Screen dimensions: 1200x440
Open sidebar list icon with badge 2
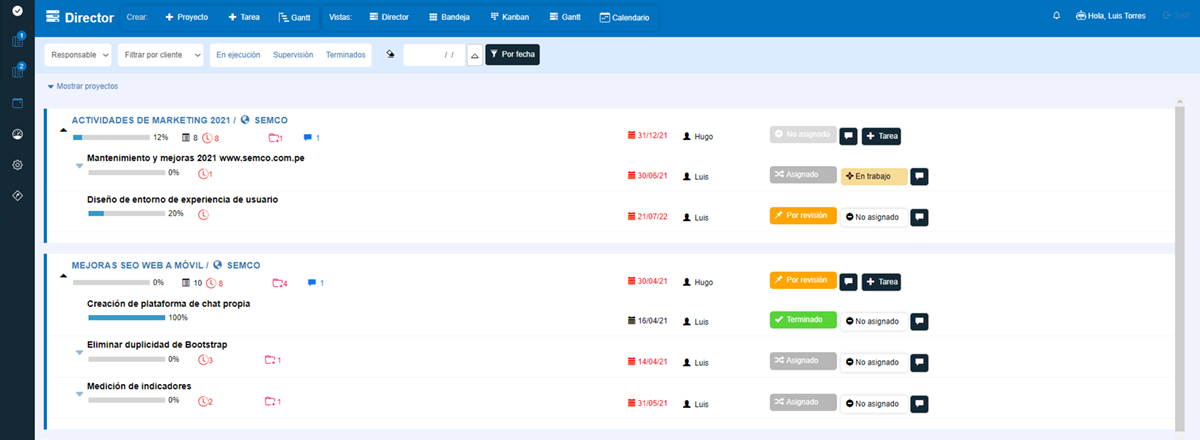[17, 71]
